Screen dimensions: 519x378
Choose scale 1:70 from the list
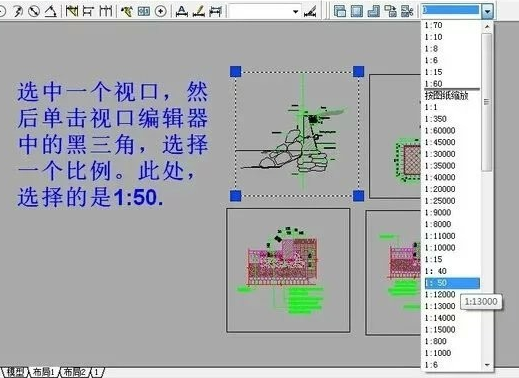coord(433,25)
